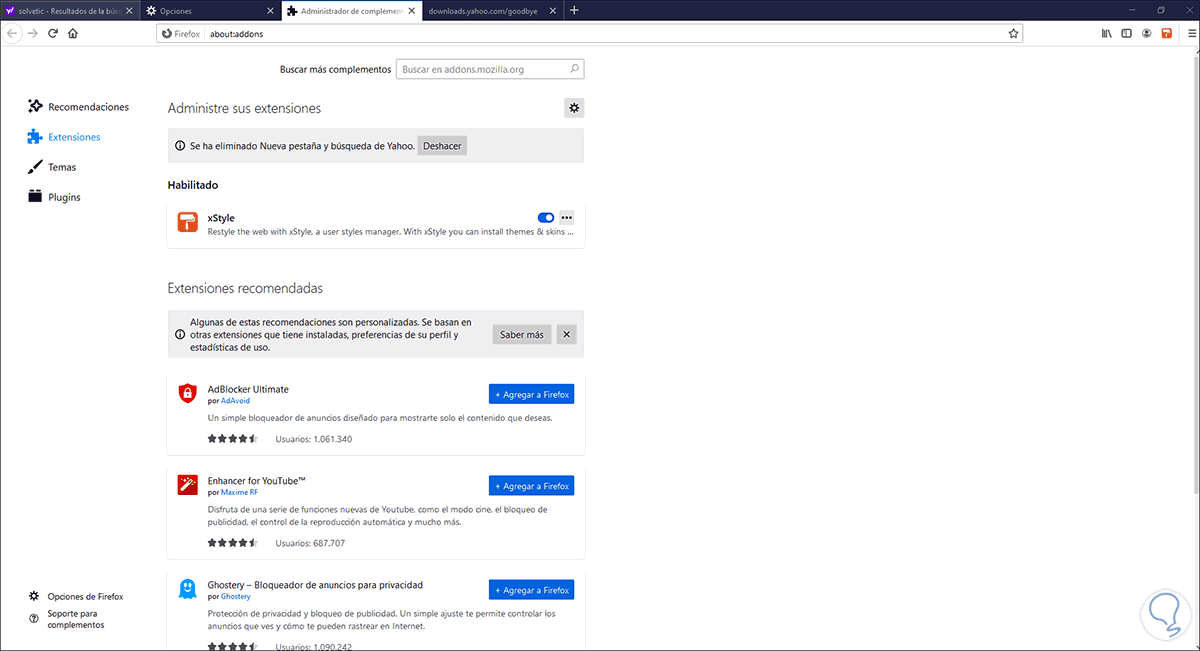Open Plugins in the sidebar

pos(55,197)
